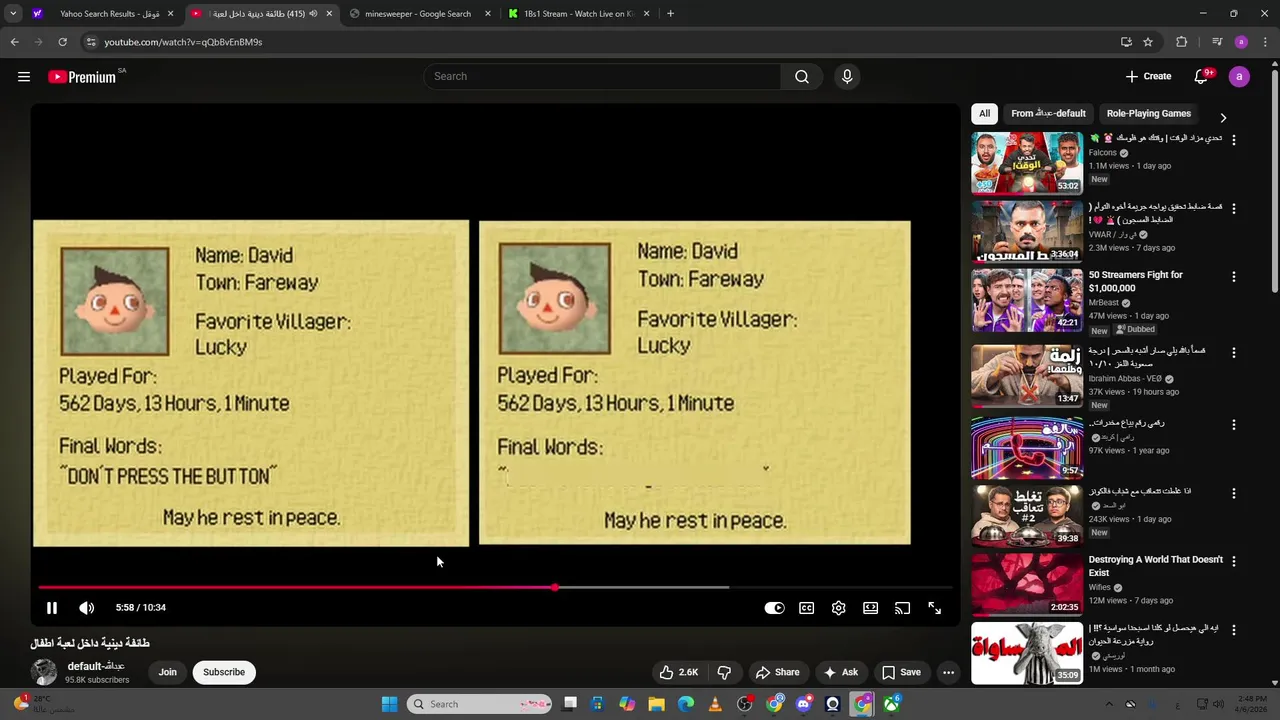Screen dimensions: 1280x720
Task: Open Windows Start menu
Action: click(x=389, y=704)
